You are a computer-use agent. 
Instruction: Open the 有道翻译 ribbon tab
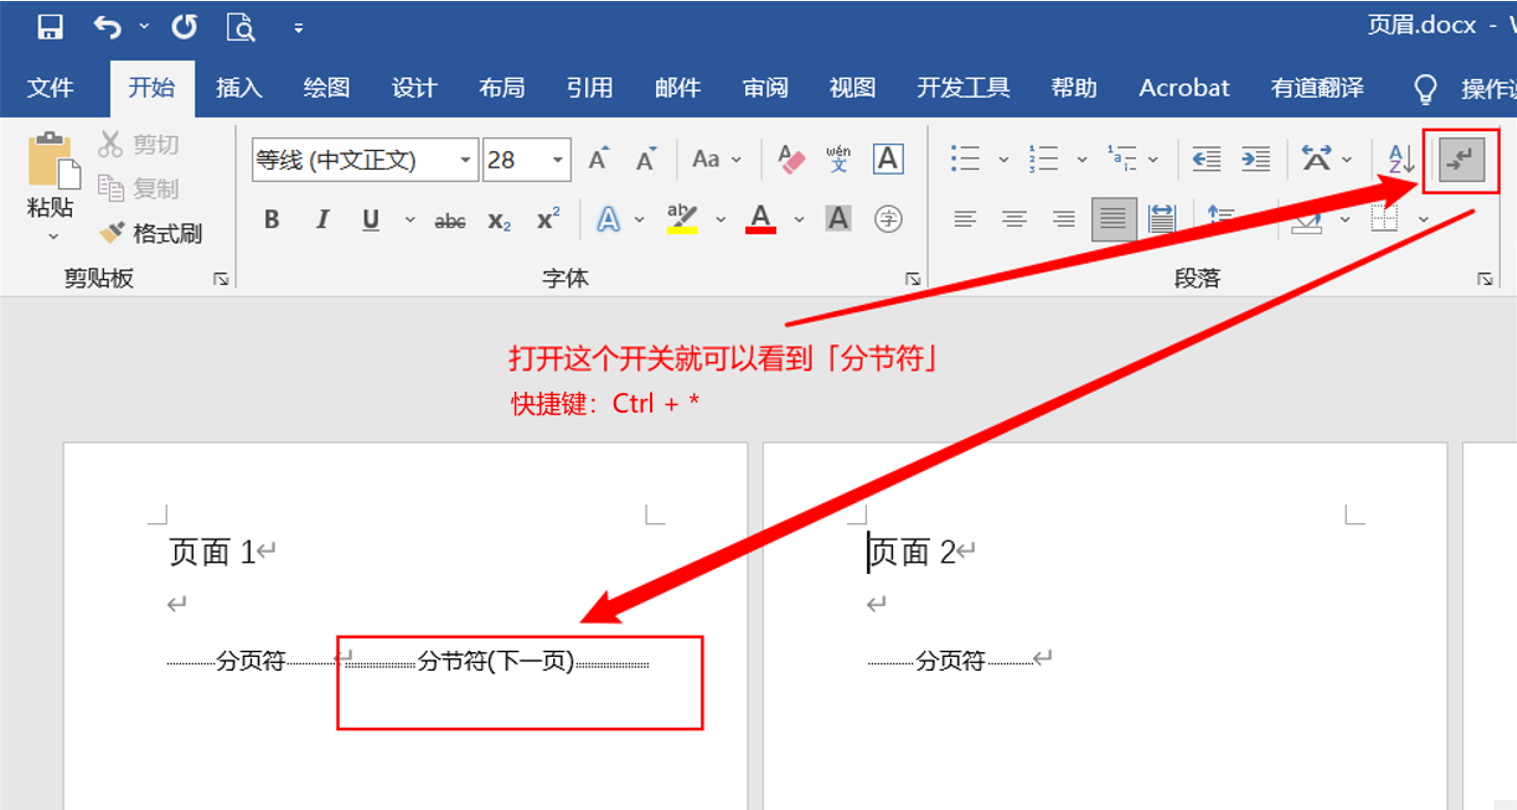1317,88
